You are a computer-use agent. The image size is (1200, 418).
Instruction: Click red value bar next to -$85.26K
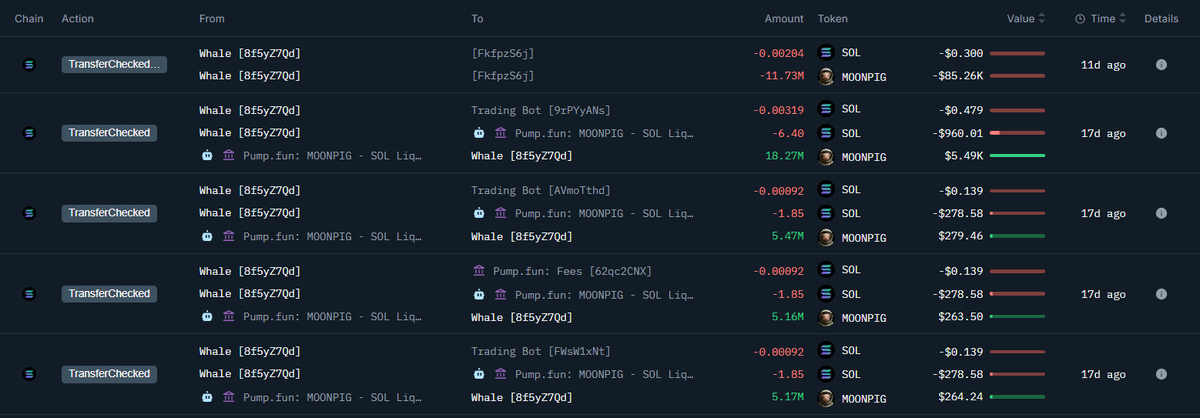click(x=1018, y=76)
